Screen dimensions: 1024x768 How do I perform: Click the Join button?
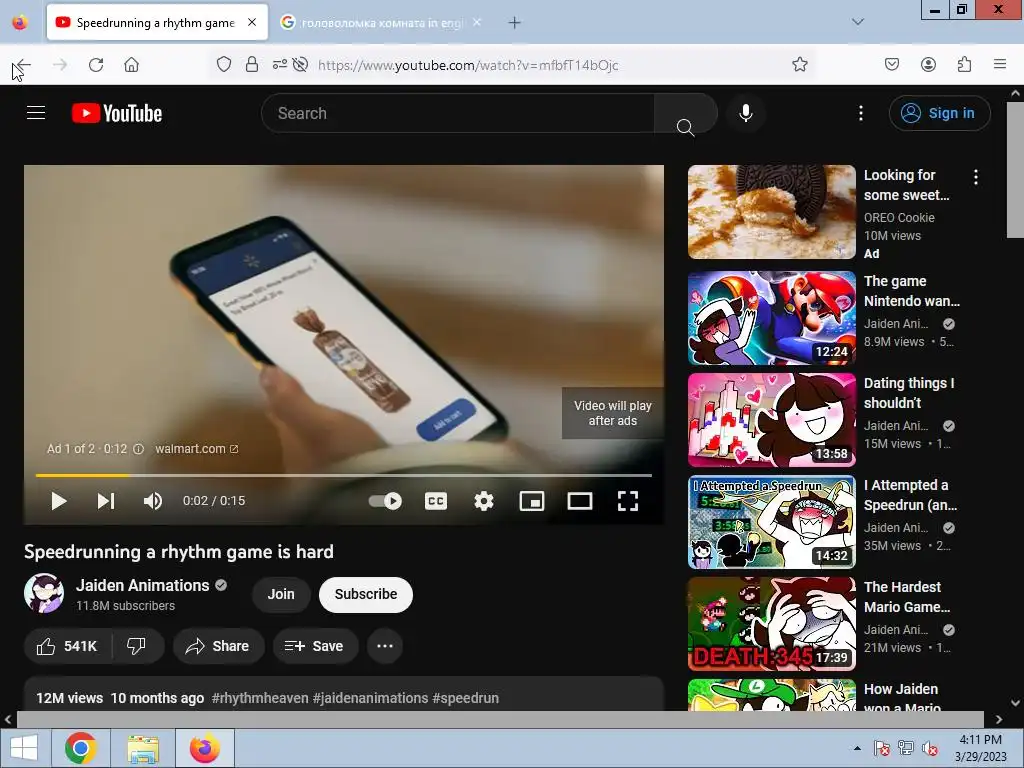[281, 594]
